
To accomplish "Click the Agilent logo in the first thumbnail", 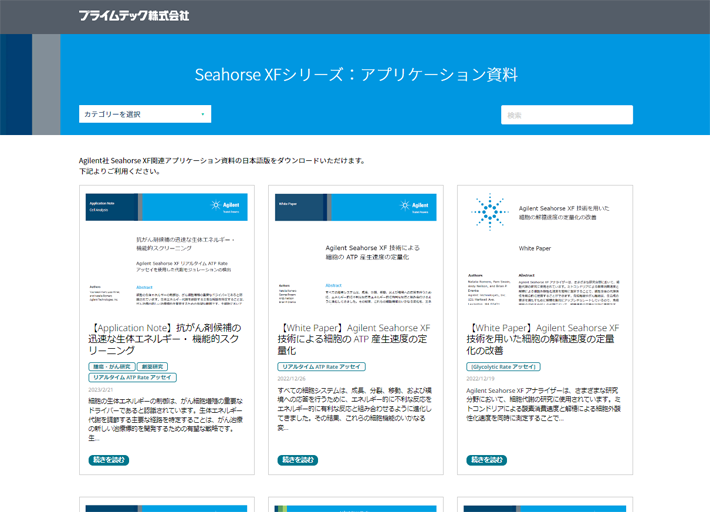I will (225, 206).
